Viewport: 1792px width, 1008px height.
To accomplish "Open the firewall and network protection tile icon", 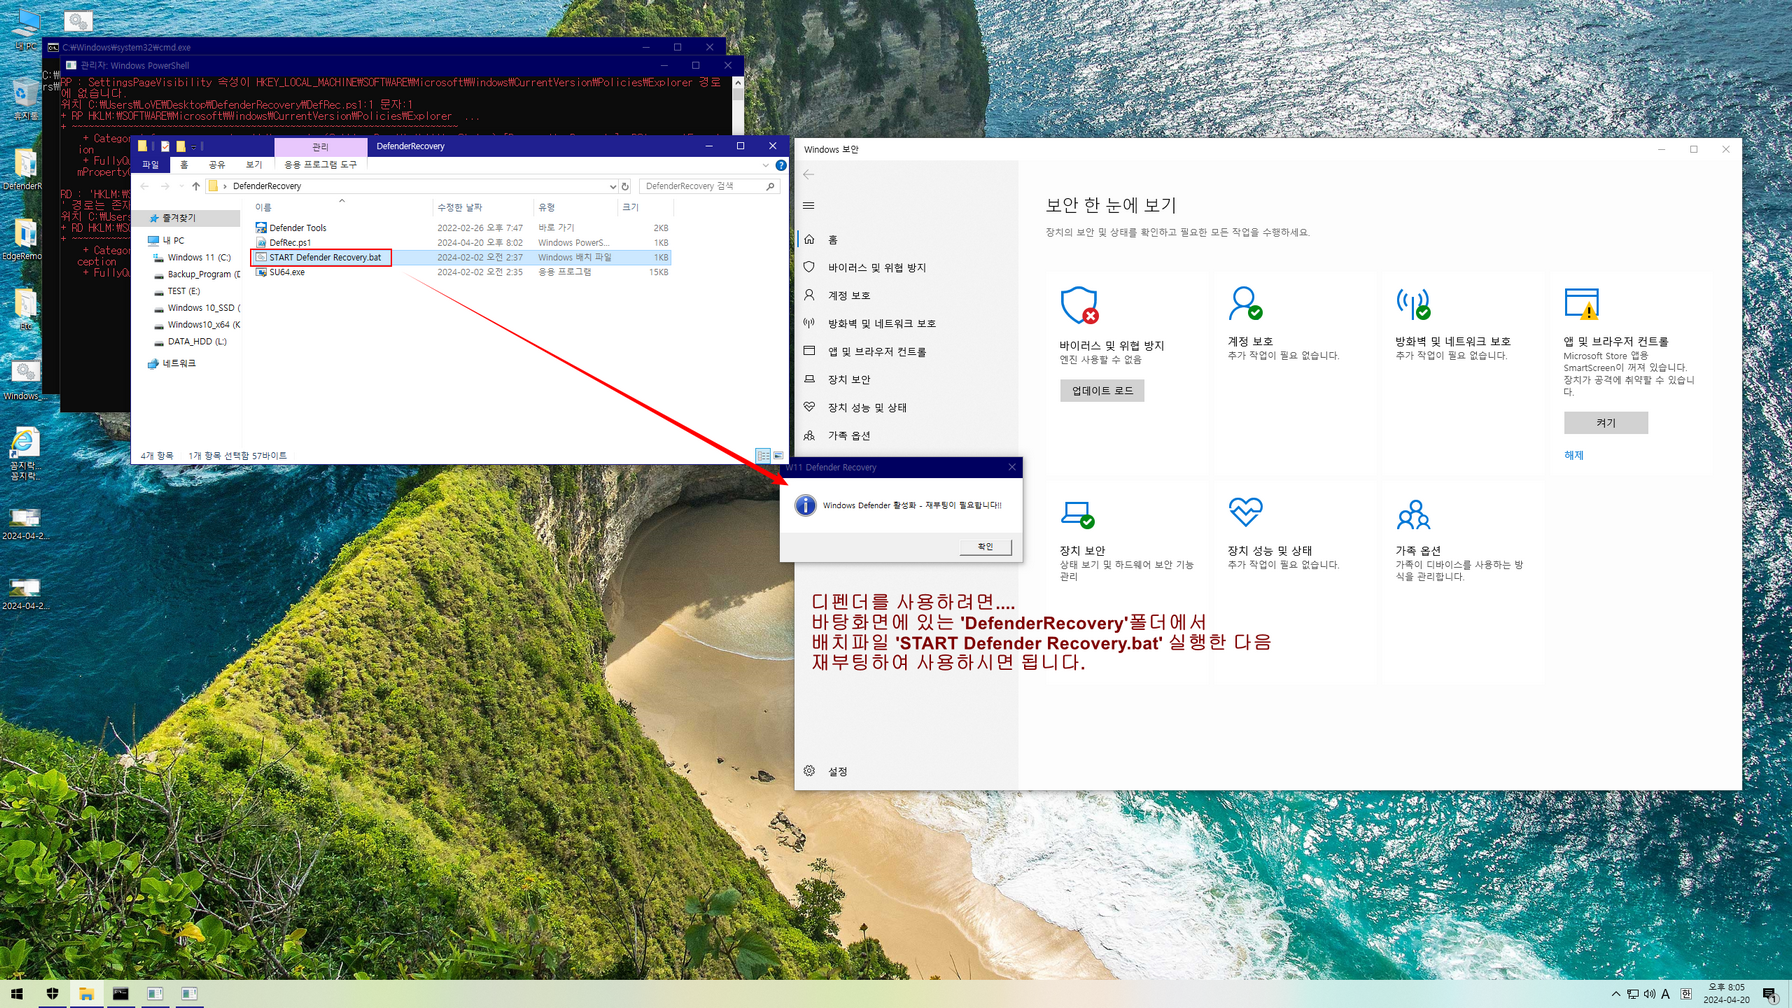I will [x=1413, y=304].
